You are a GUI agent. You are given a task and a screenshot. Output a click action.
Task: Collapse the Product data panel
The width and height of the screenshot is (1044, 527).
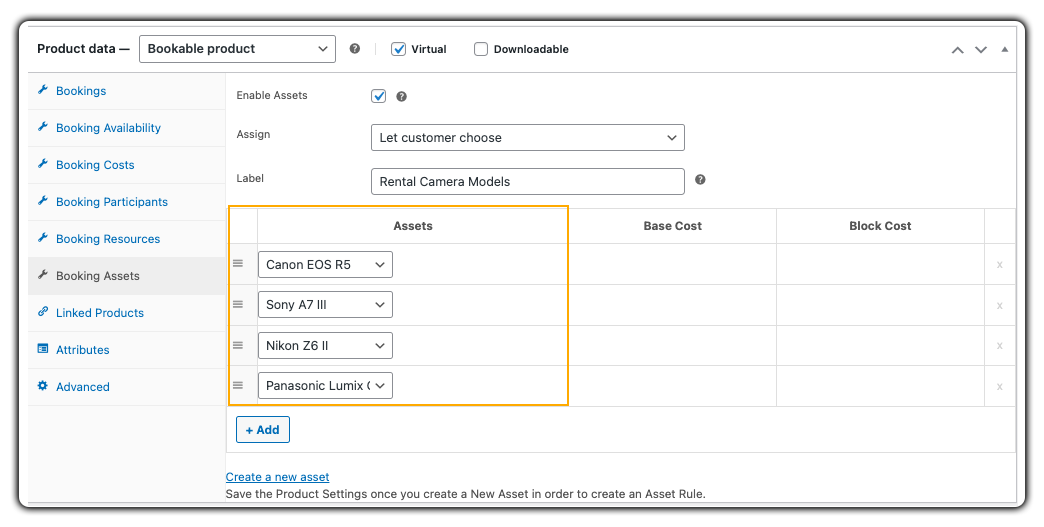[x=1004, y=49]
